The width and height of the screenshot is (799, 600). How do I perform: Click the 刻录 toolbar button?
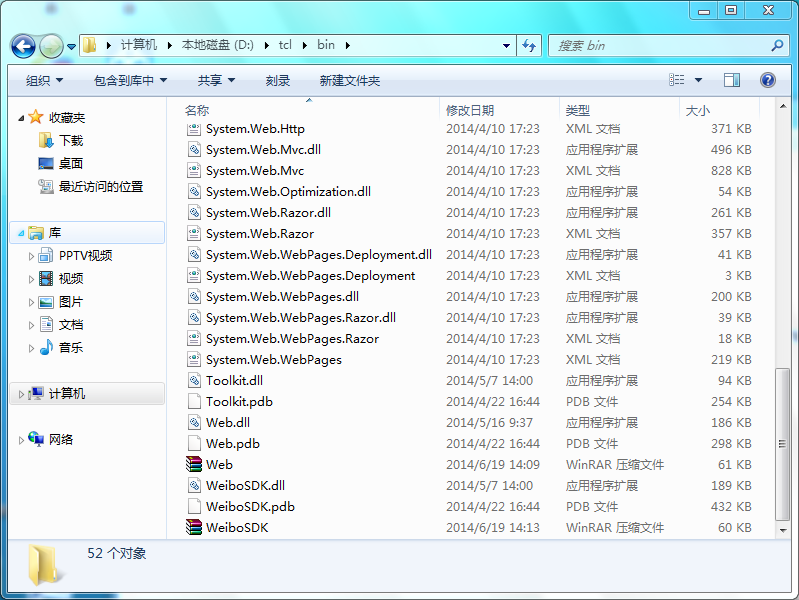tap(278, 81)
